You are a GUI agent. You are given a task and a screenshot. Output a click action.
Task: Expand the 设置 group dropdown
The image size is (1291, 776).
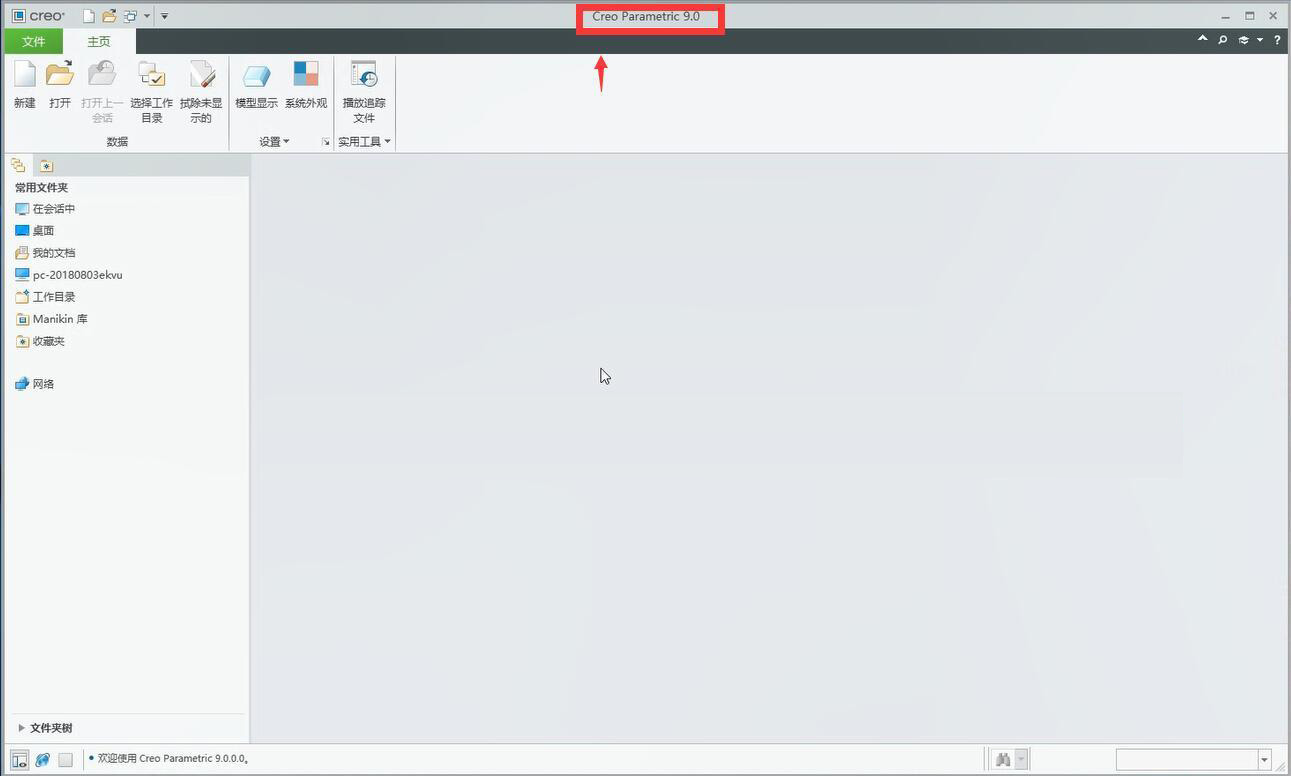click(274, 142)
